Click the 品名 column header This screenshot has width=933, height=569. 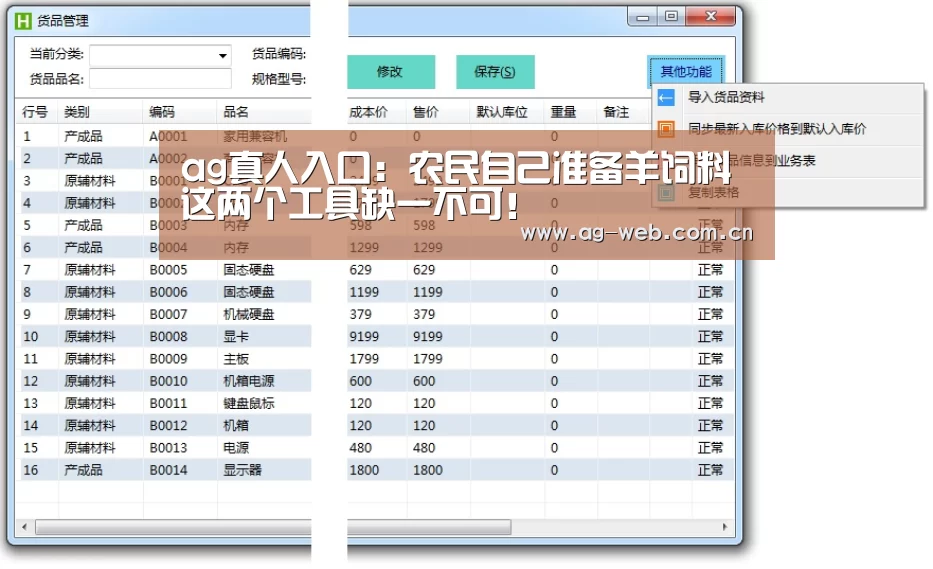pyautogui.click(x=236, y=112)
